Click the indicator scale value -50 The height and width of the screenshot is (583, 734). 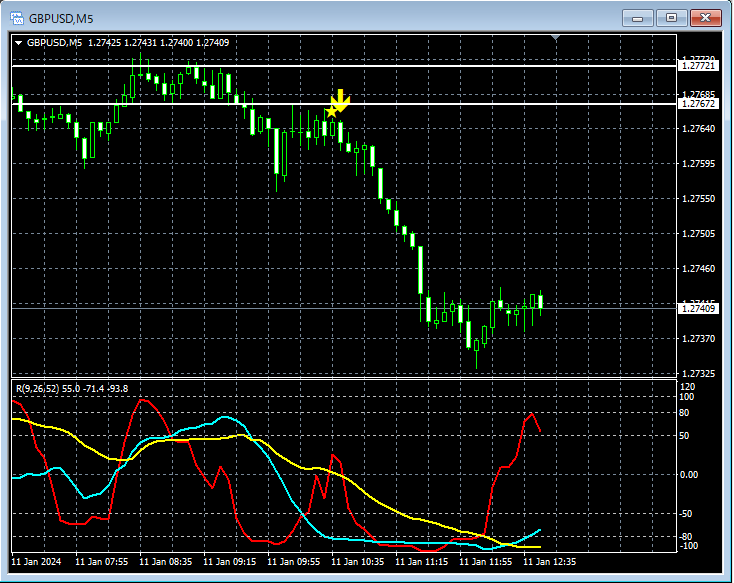click(686, 514)
